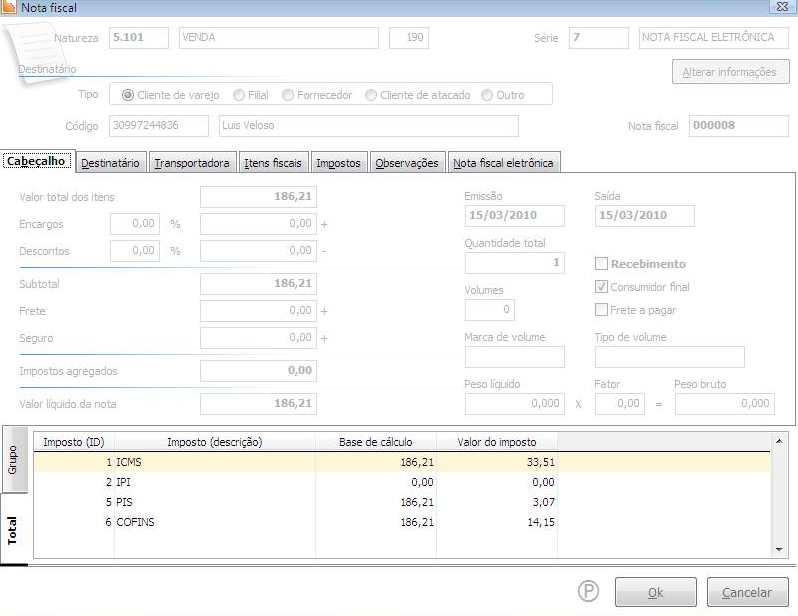Click the circled P icon beside Ok
Viewport: 798px width, 616px height.
click(x=588, y=592)
